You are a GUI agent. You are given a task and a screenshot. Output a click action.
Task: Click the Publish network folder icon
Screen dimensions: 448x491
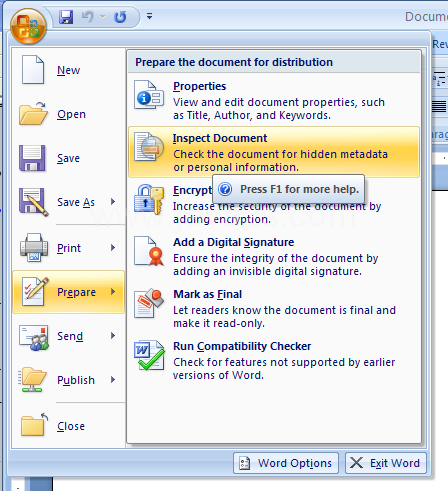point(32,380)
